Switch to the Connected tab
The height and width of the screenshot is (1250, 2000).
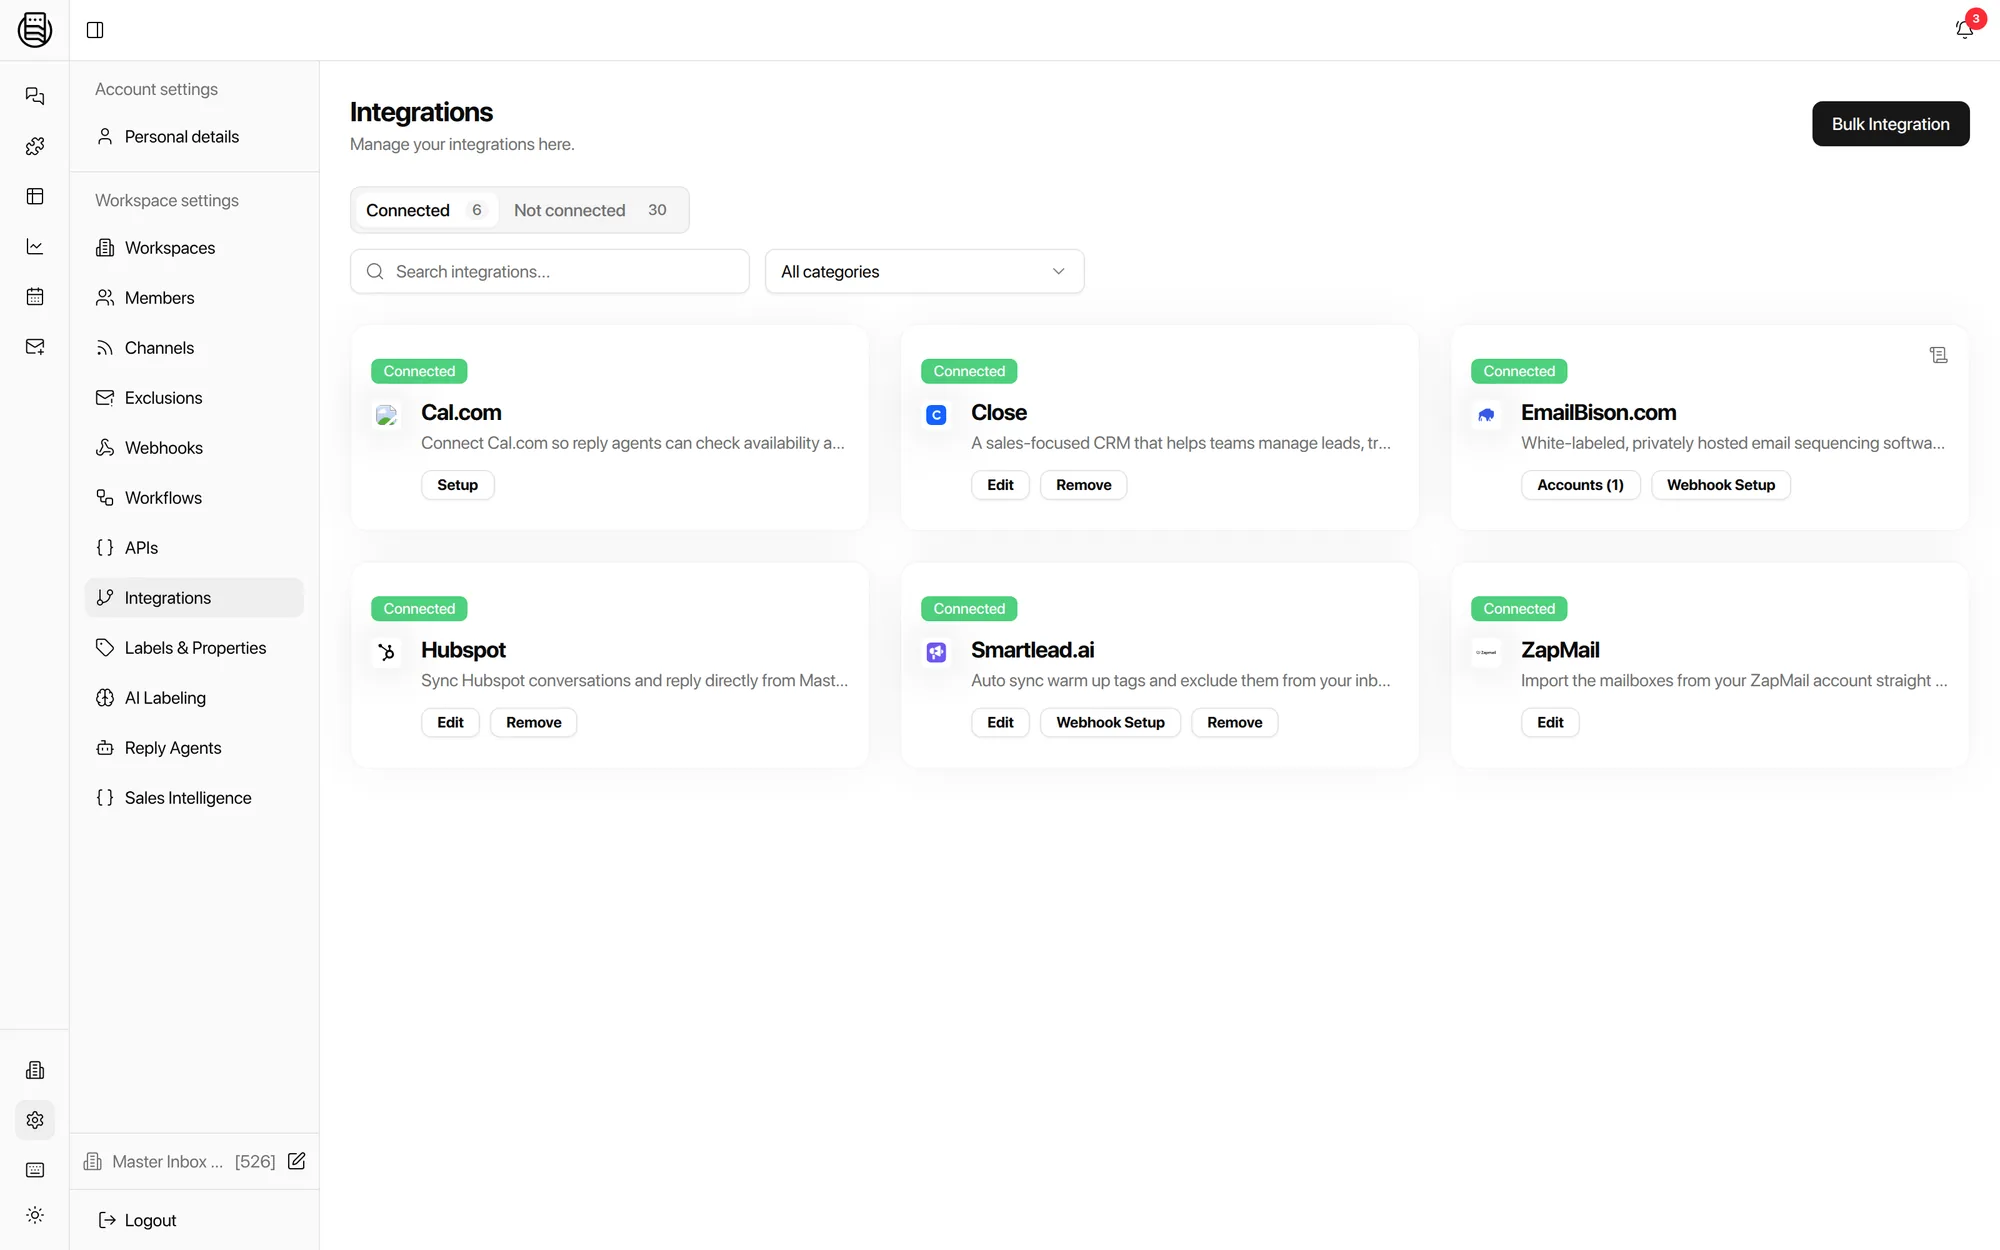425,210
